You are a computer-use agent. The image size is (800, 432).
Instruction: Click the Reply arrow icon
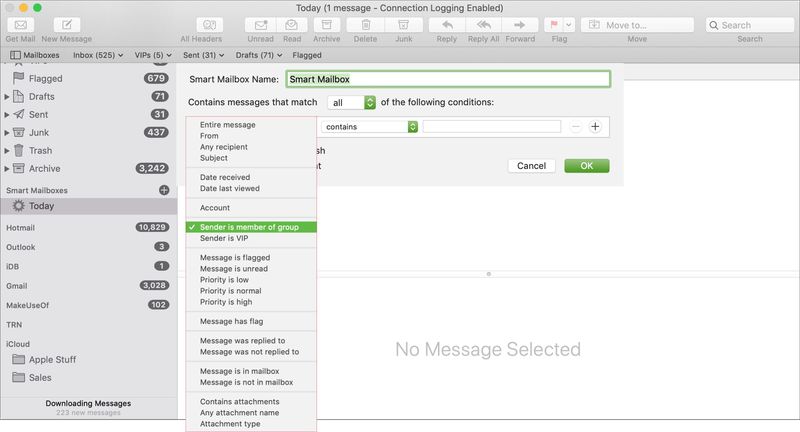(x=447, y=25)
